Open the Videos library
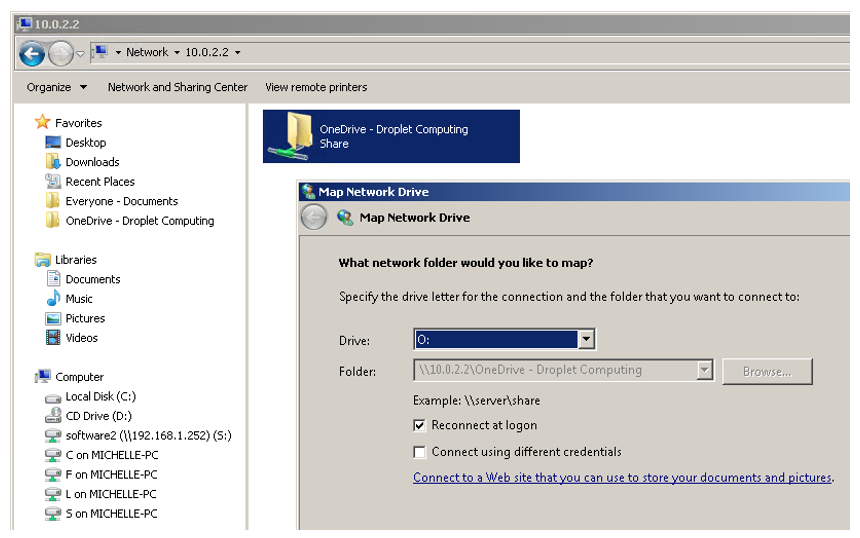This screenshot has height=538, width=860. coord(82,338)
